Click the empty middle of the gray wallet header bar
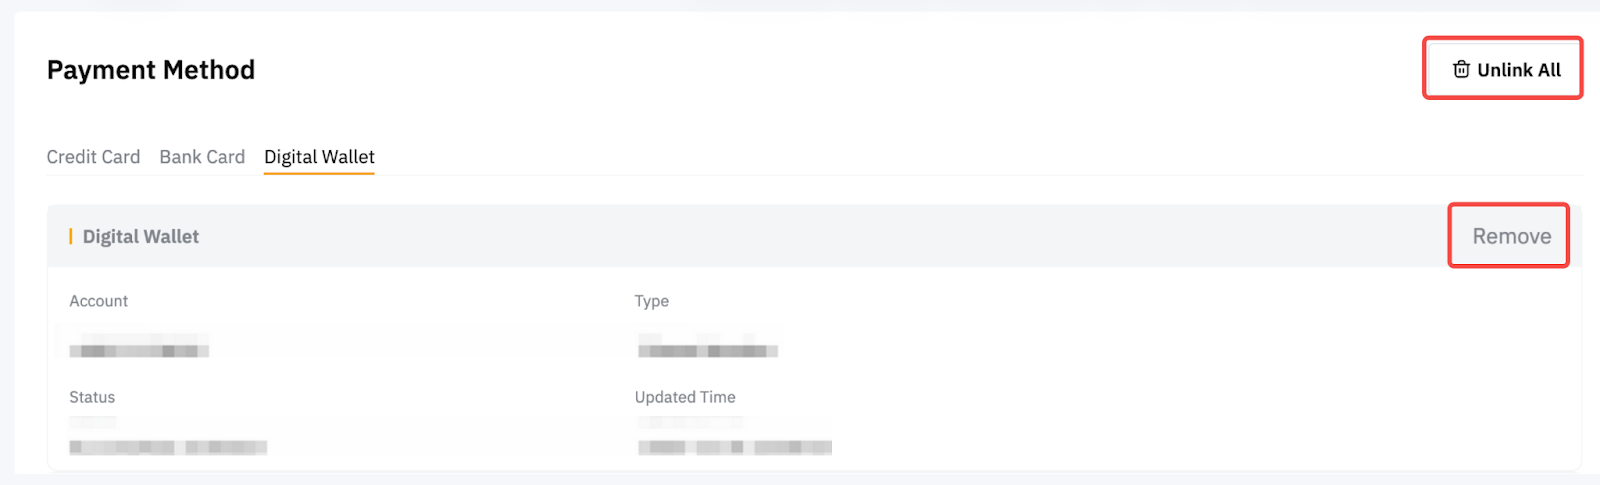 800,237
